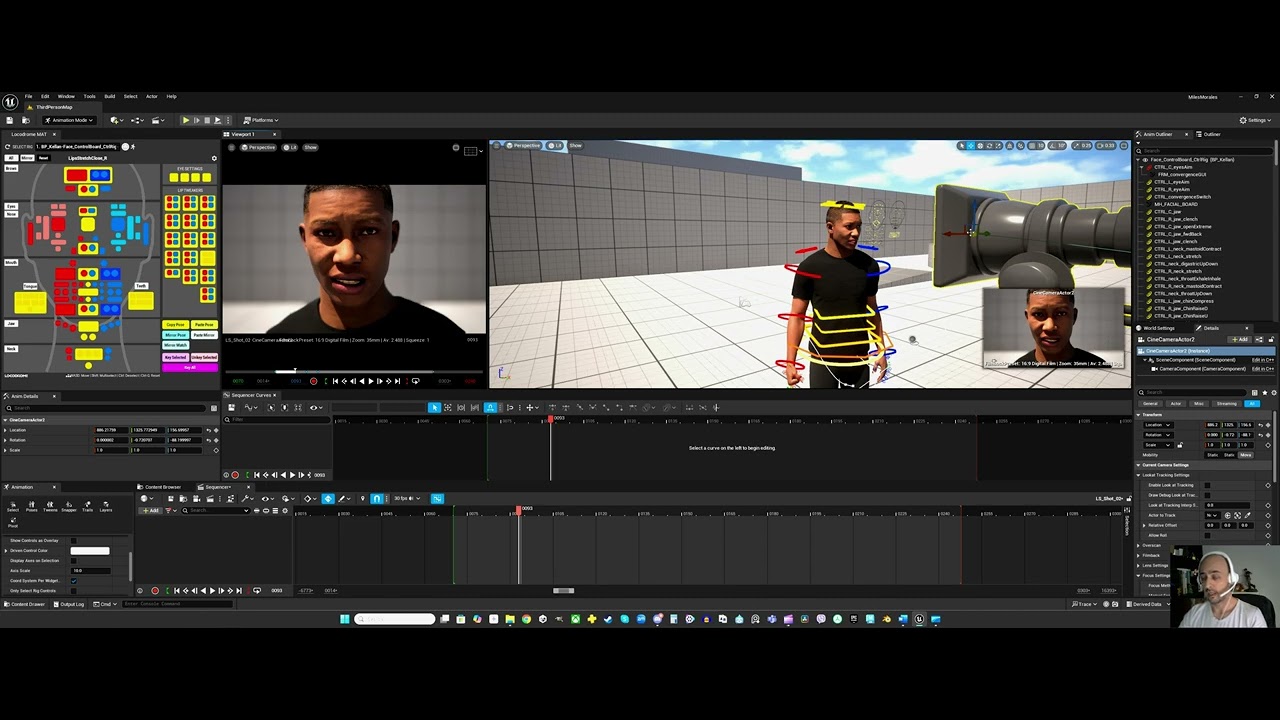
Task: Expand the Filmback section
Action: (1138, 555)
